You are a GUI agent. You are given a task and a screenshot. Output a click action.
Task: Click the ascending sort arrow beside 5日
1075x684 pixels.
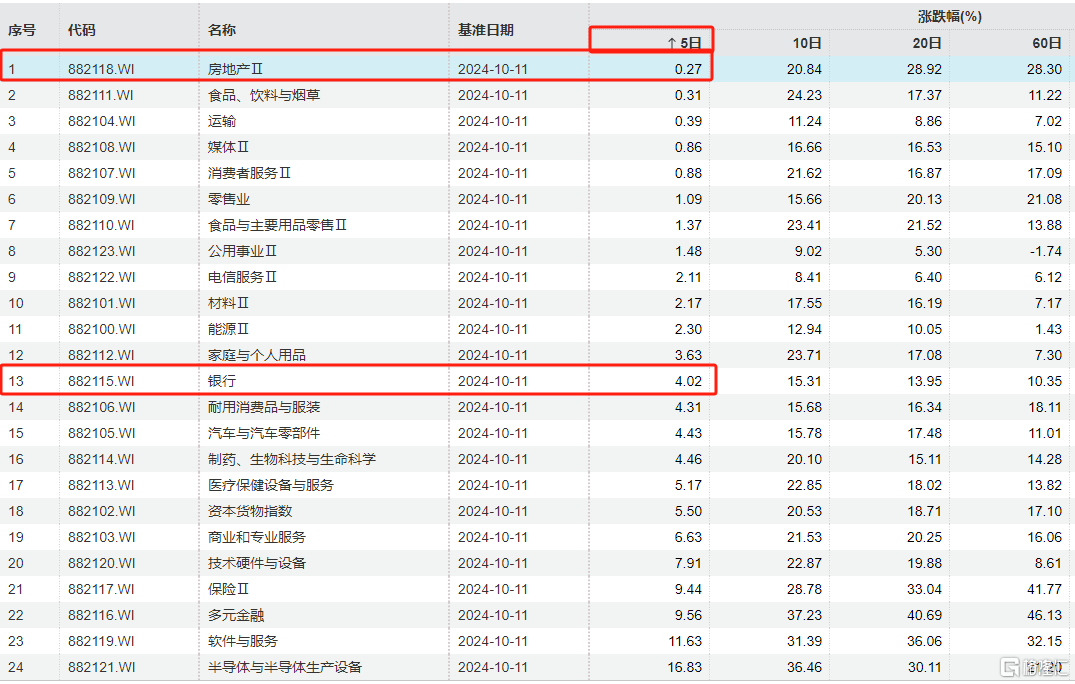pos(672,43)
